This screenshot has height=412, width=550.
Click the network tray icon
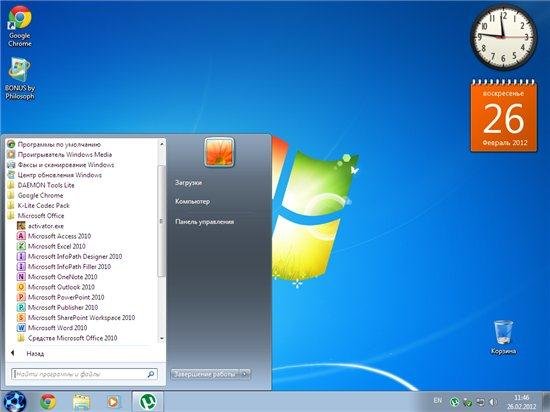(x=481, y=402)
